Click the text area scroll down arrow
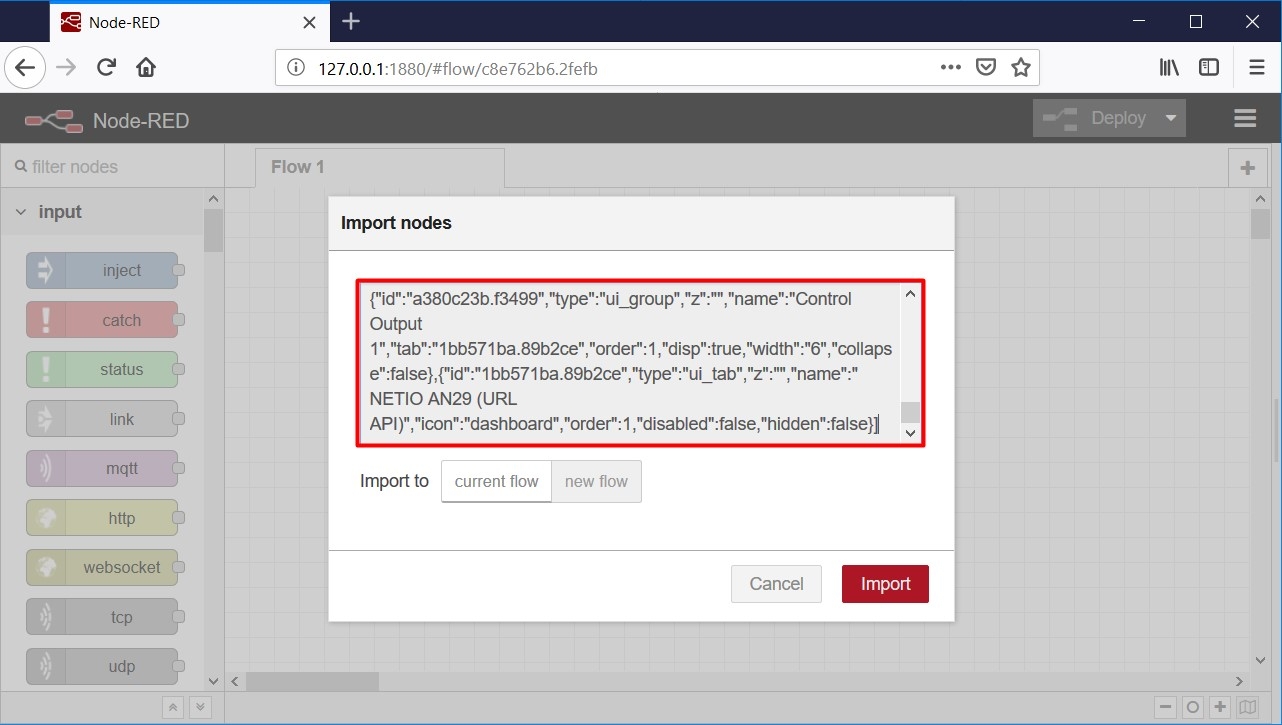This screenshot has width=1282, height=725. tap(910, 432)
